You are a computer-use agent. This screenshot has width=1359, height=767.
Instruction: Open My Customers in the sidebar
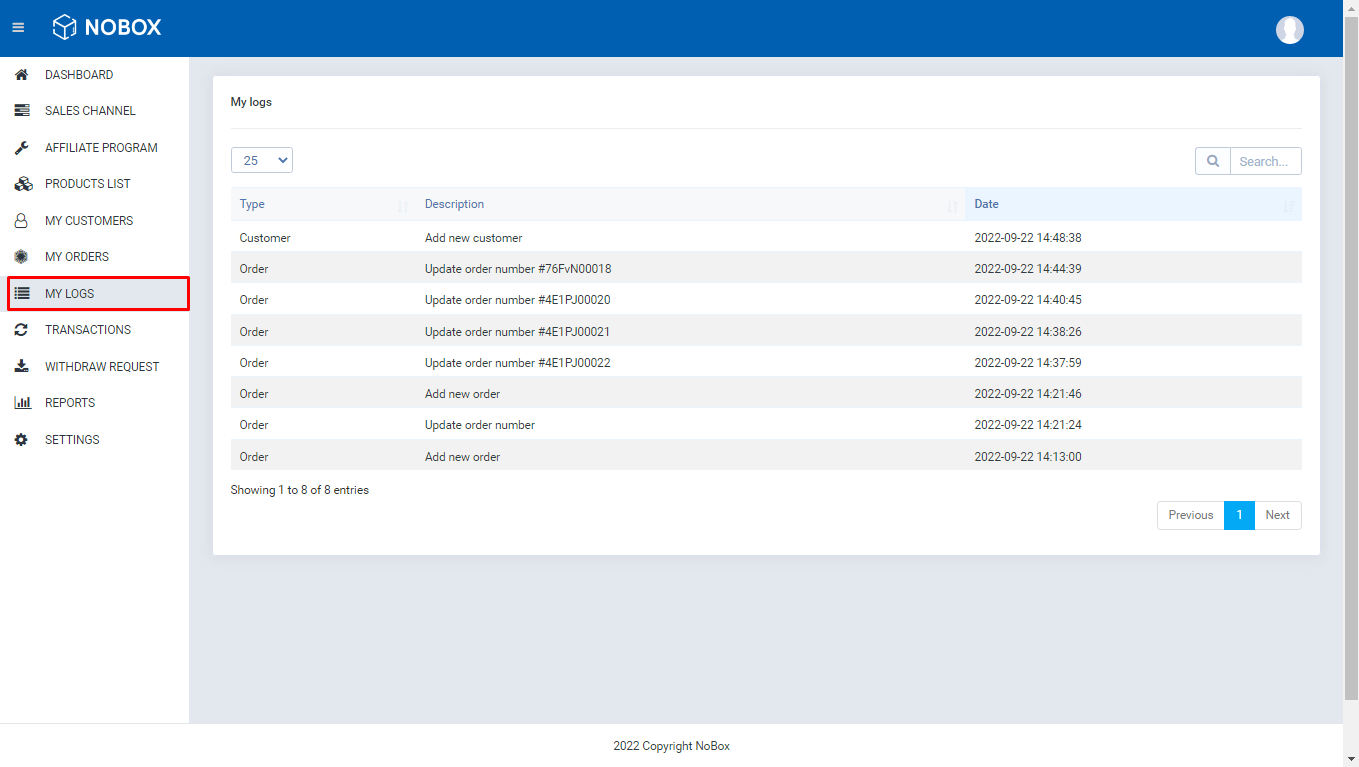[89, 221]
